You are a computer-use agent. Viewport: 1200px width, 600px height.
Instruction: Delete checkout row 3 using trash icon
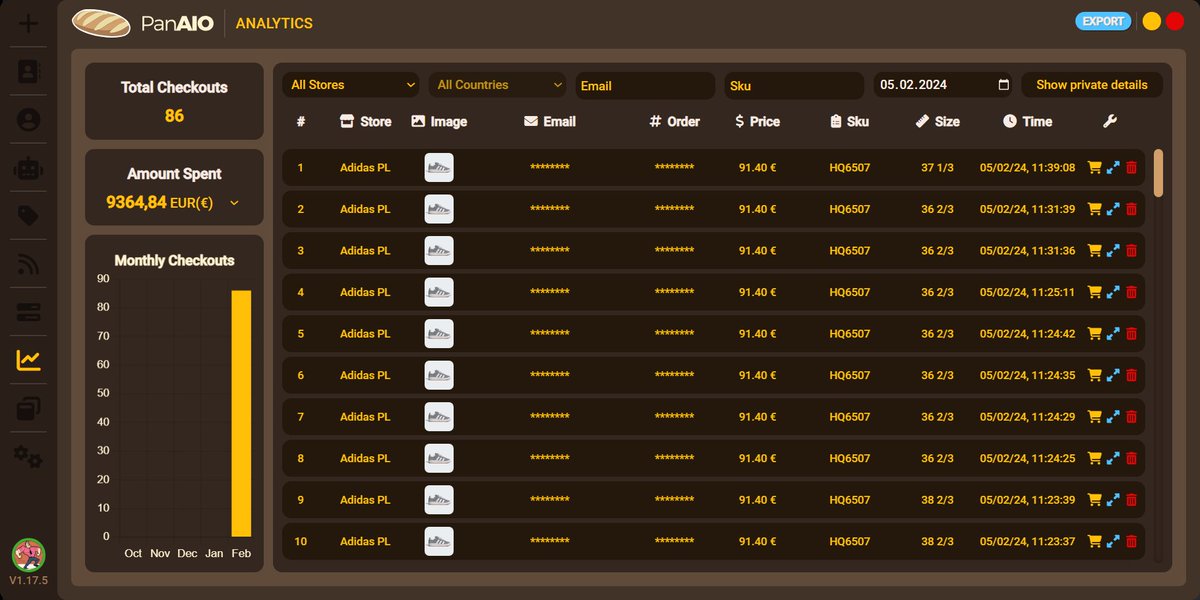coord(1131,251)
